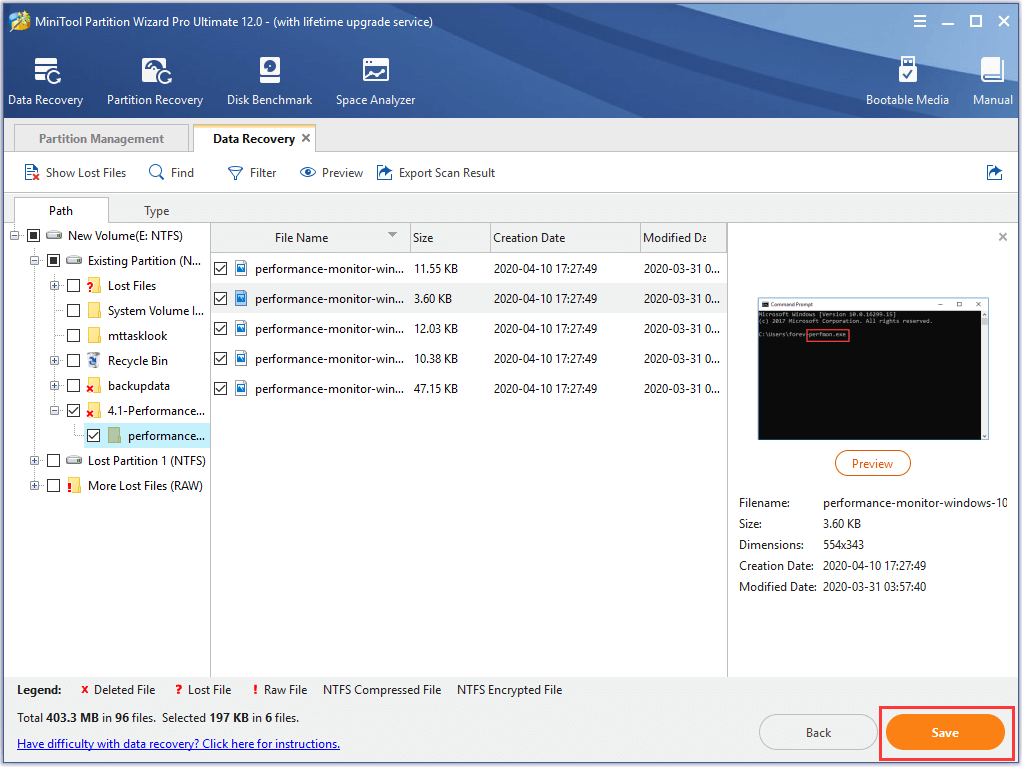Switch to the Type tab
The height and width of the screenshot is (767, 1022).
click(x=156, y=211)
